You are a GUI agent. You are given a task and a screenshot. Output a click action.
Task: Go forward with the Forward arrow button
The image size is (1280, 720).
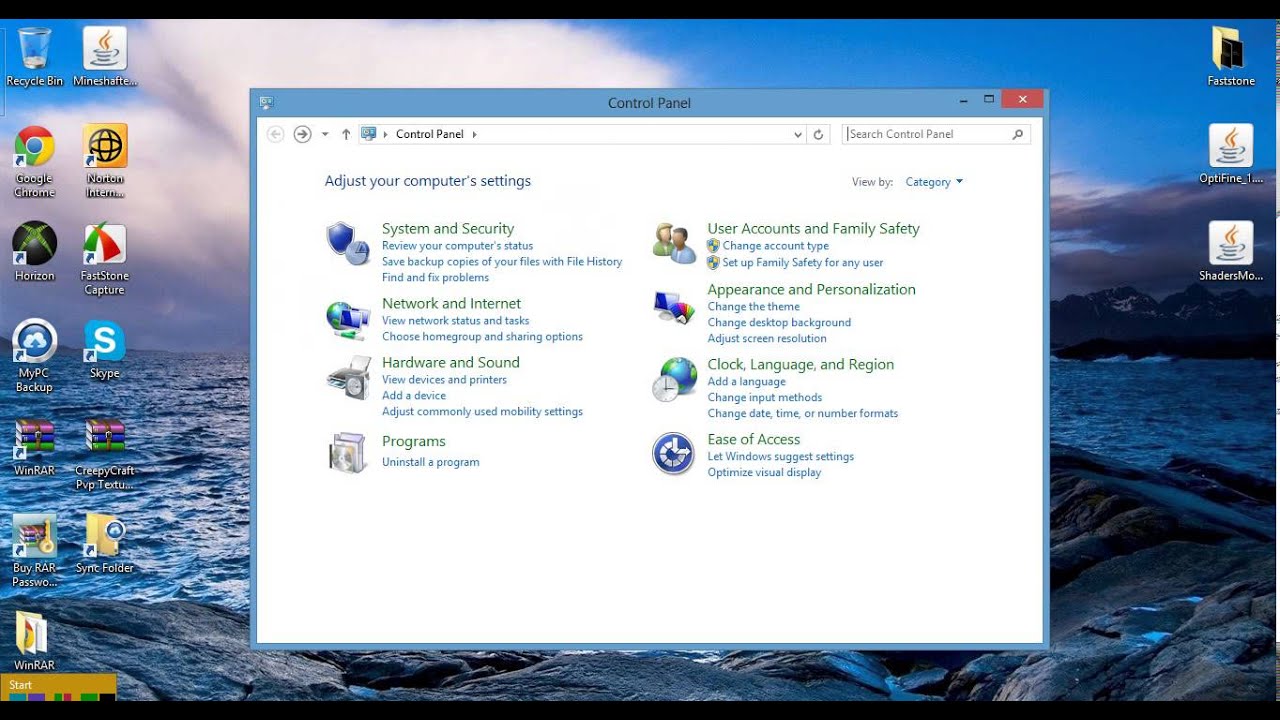pos(302,134)
